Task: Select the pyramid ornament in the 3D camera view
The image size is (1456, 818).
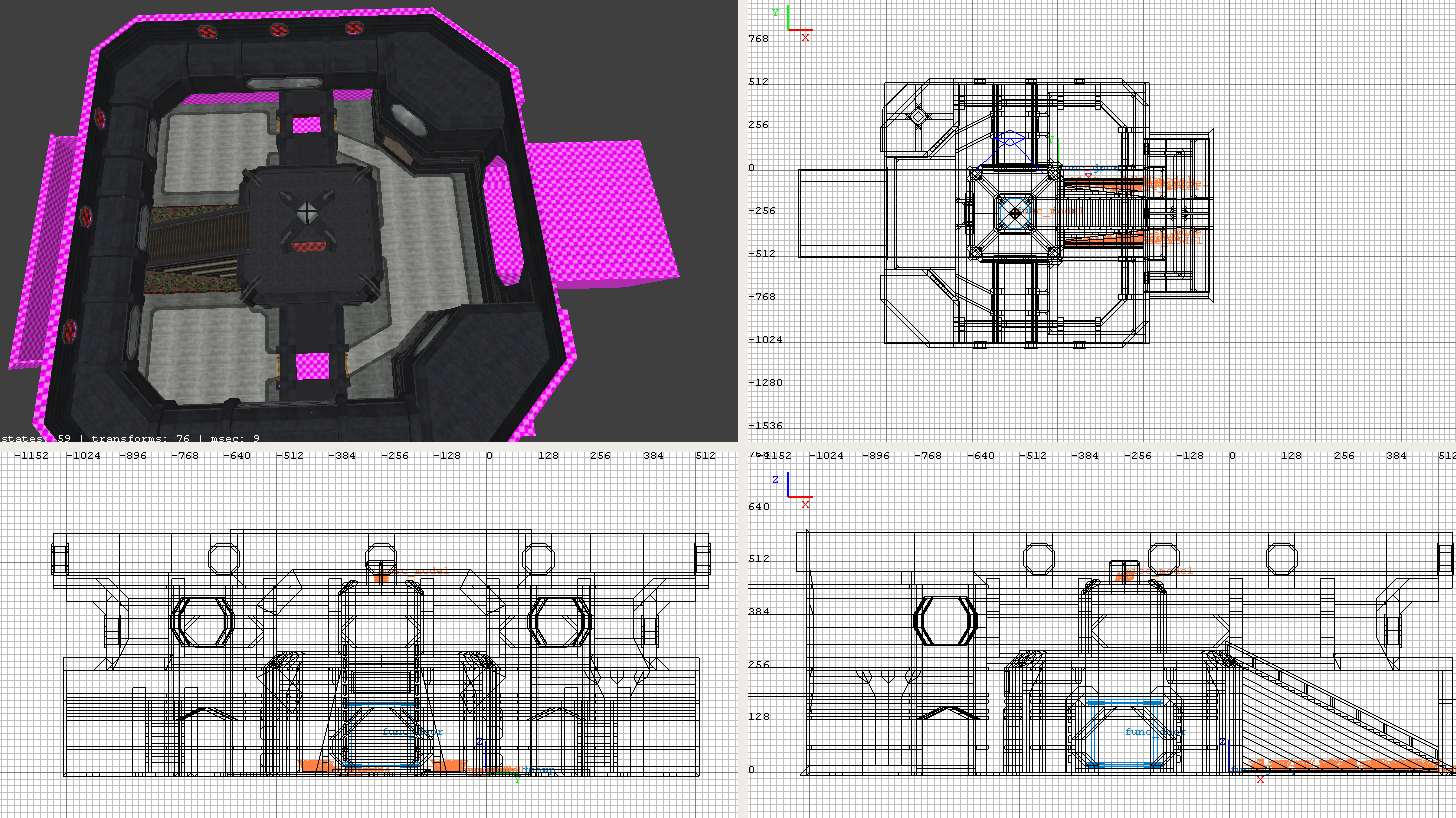Action: point(308,213)
